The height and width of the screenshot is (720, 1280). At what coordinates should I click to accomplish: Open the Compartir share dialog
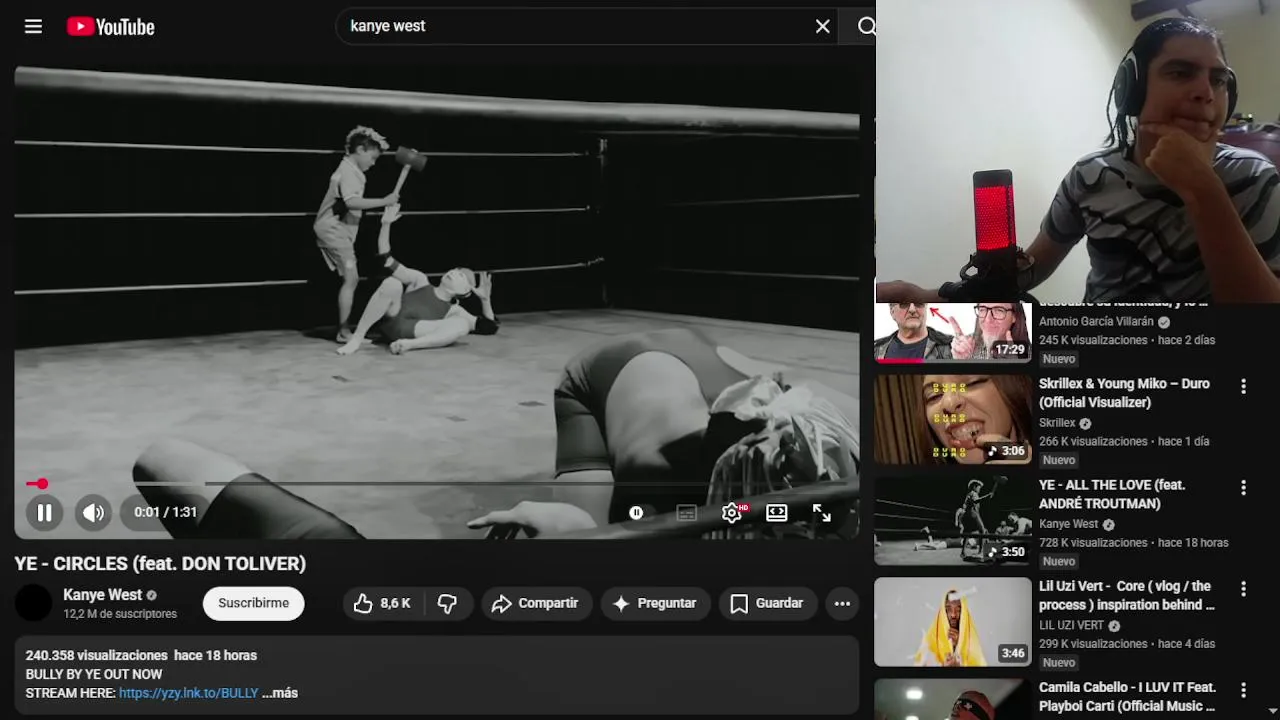tap(535, 603)
